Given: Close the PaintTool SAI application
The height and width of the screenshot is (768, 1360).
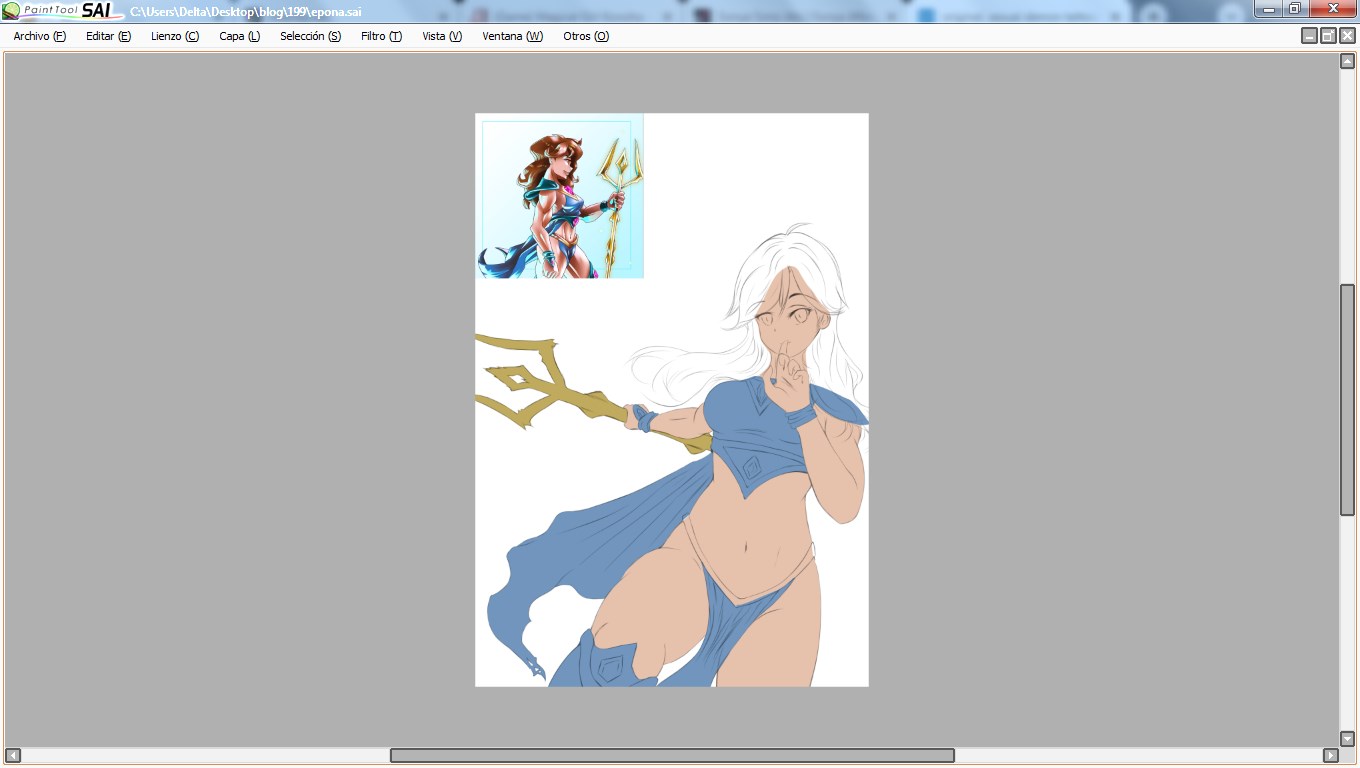Looking at the screenshot, I should [x=1332, y=9].
